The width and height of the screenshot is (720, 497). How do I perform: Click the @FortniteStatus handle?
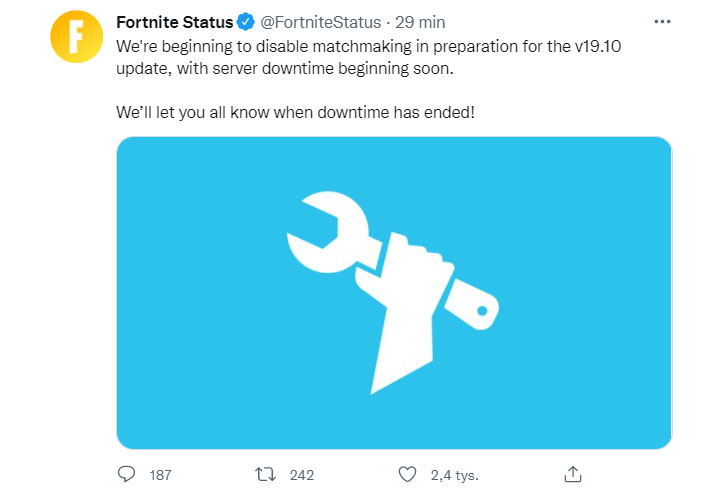tap(320, 21)
